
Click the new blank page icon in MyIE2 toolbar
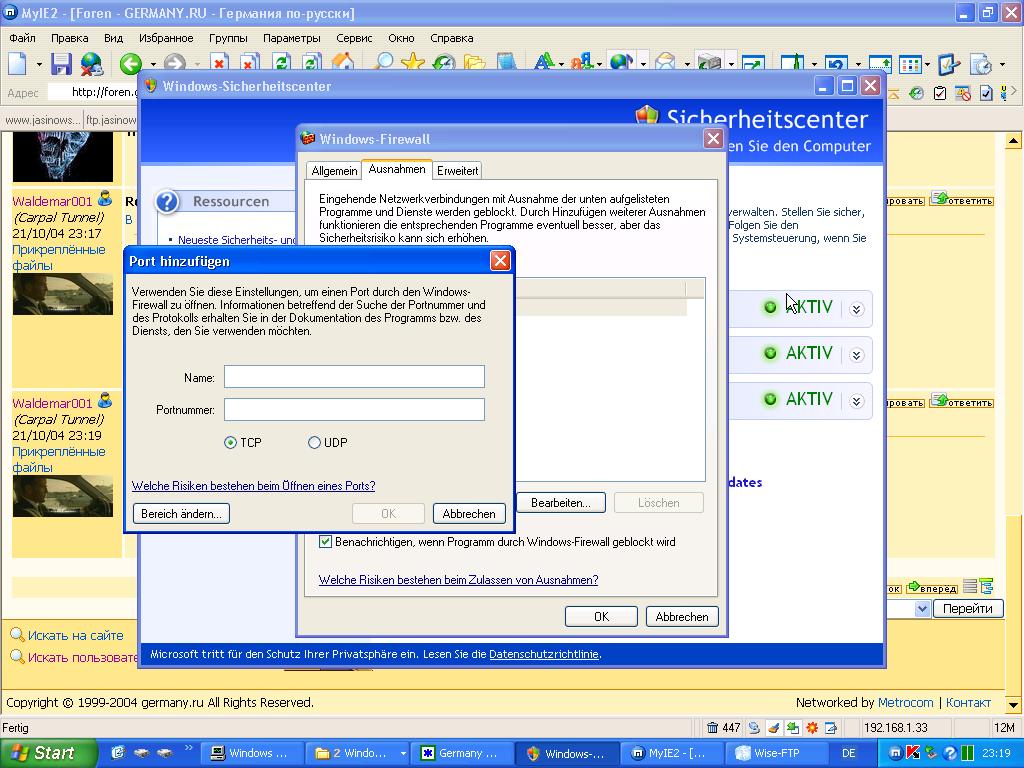[18, 63]
